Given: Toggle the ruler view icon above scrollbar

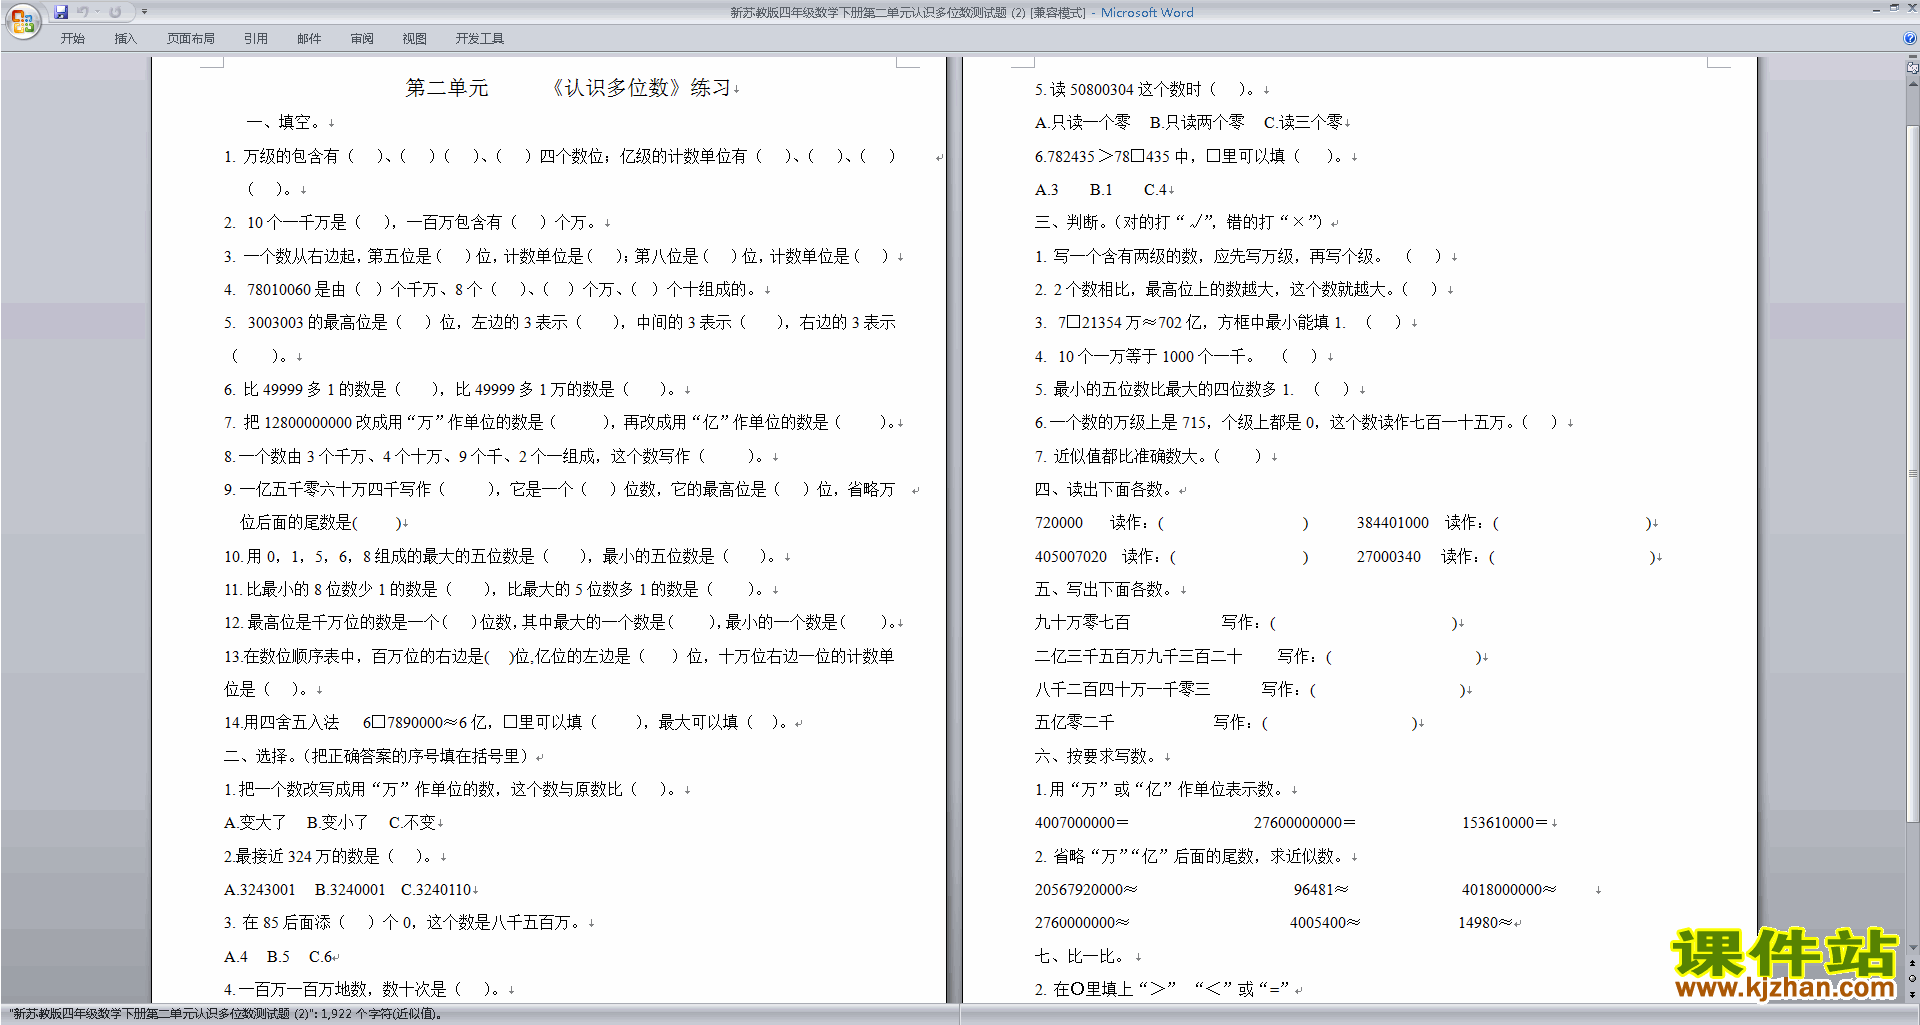Looking at the screenshot, I should coord(1912,68).
